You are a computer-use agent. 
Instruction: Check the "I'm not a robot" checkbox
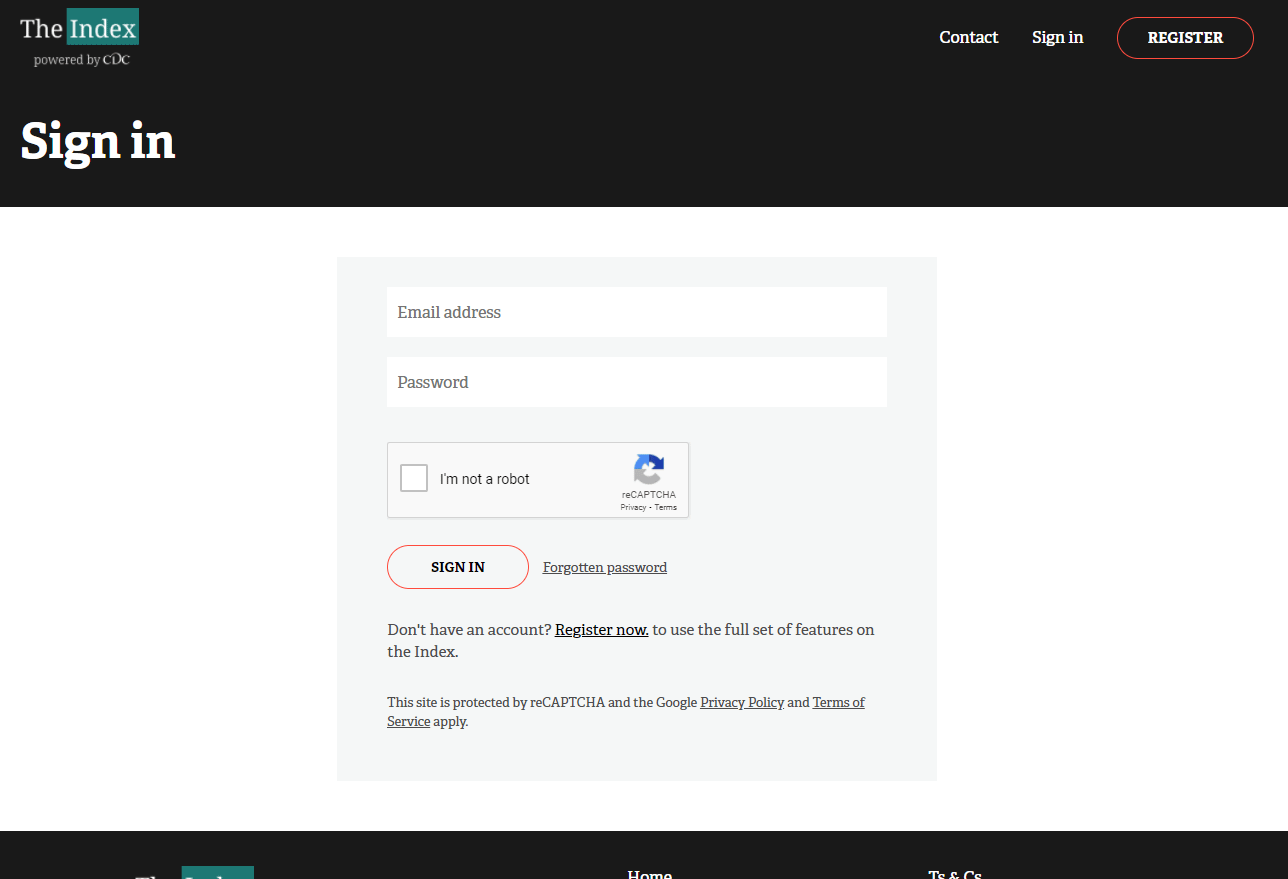click(x=414, y=479)
